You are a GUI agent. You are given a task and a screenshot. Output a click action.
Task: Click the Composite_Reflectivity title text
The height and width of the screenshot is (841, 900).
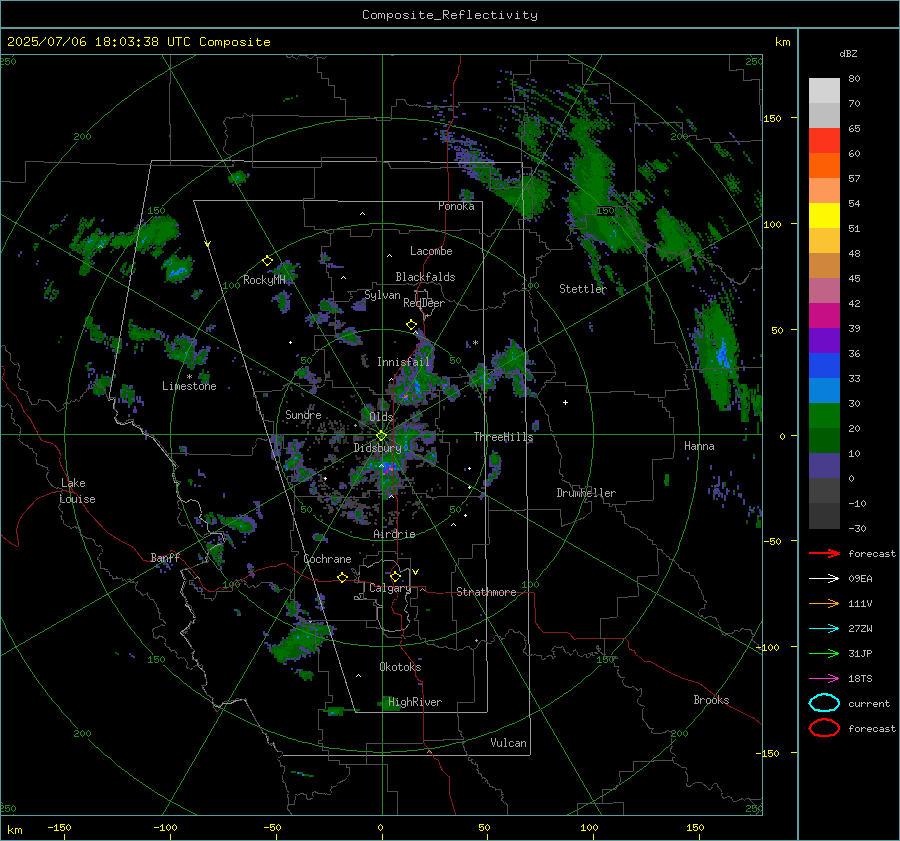(449, 15)
